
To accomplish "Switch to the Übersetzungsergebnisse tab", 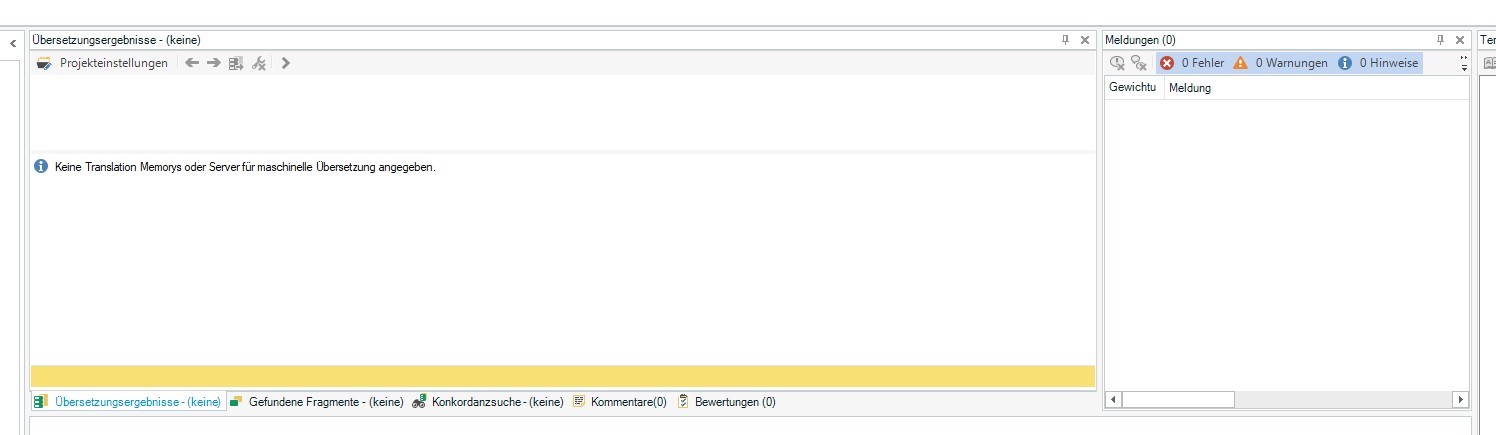I will [128, 402].
